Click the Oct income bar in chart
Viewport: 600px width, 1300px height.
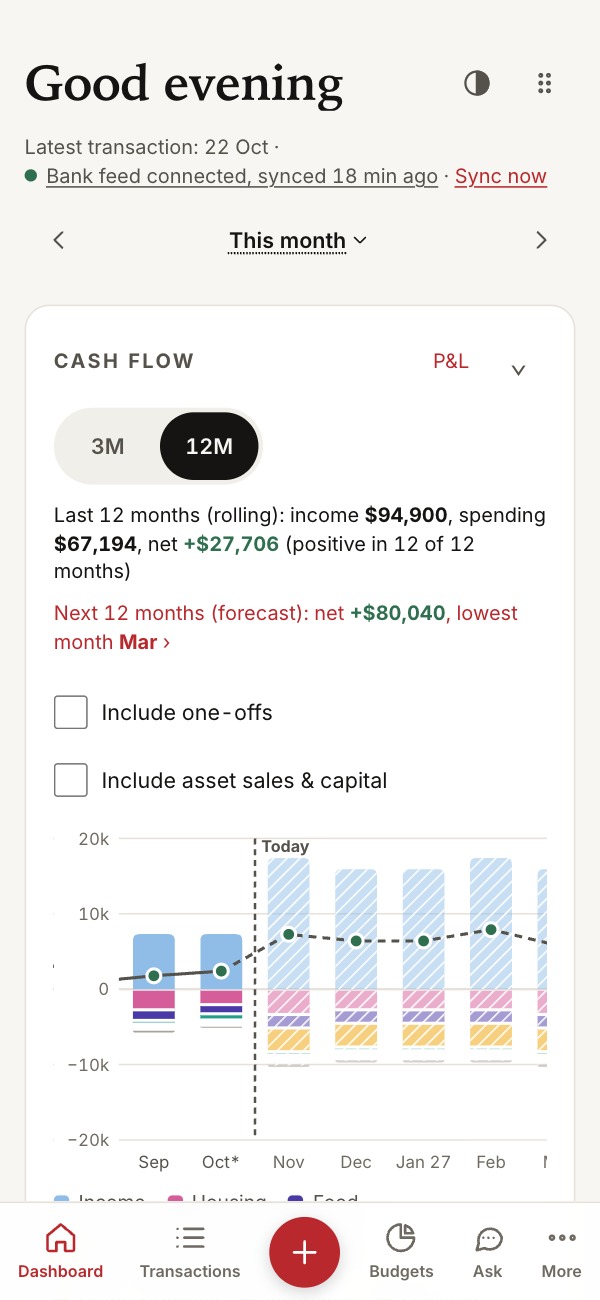(x=221, y=961)
